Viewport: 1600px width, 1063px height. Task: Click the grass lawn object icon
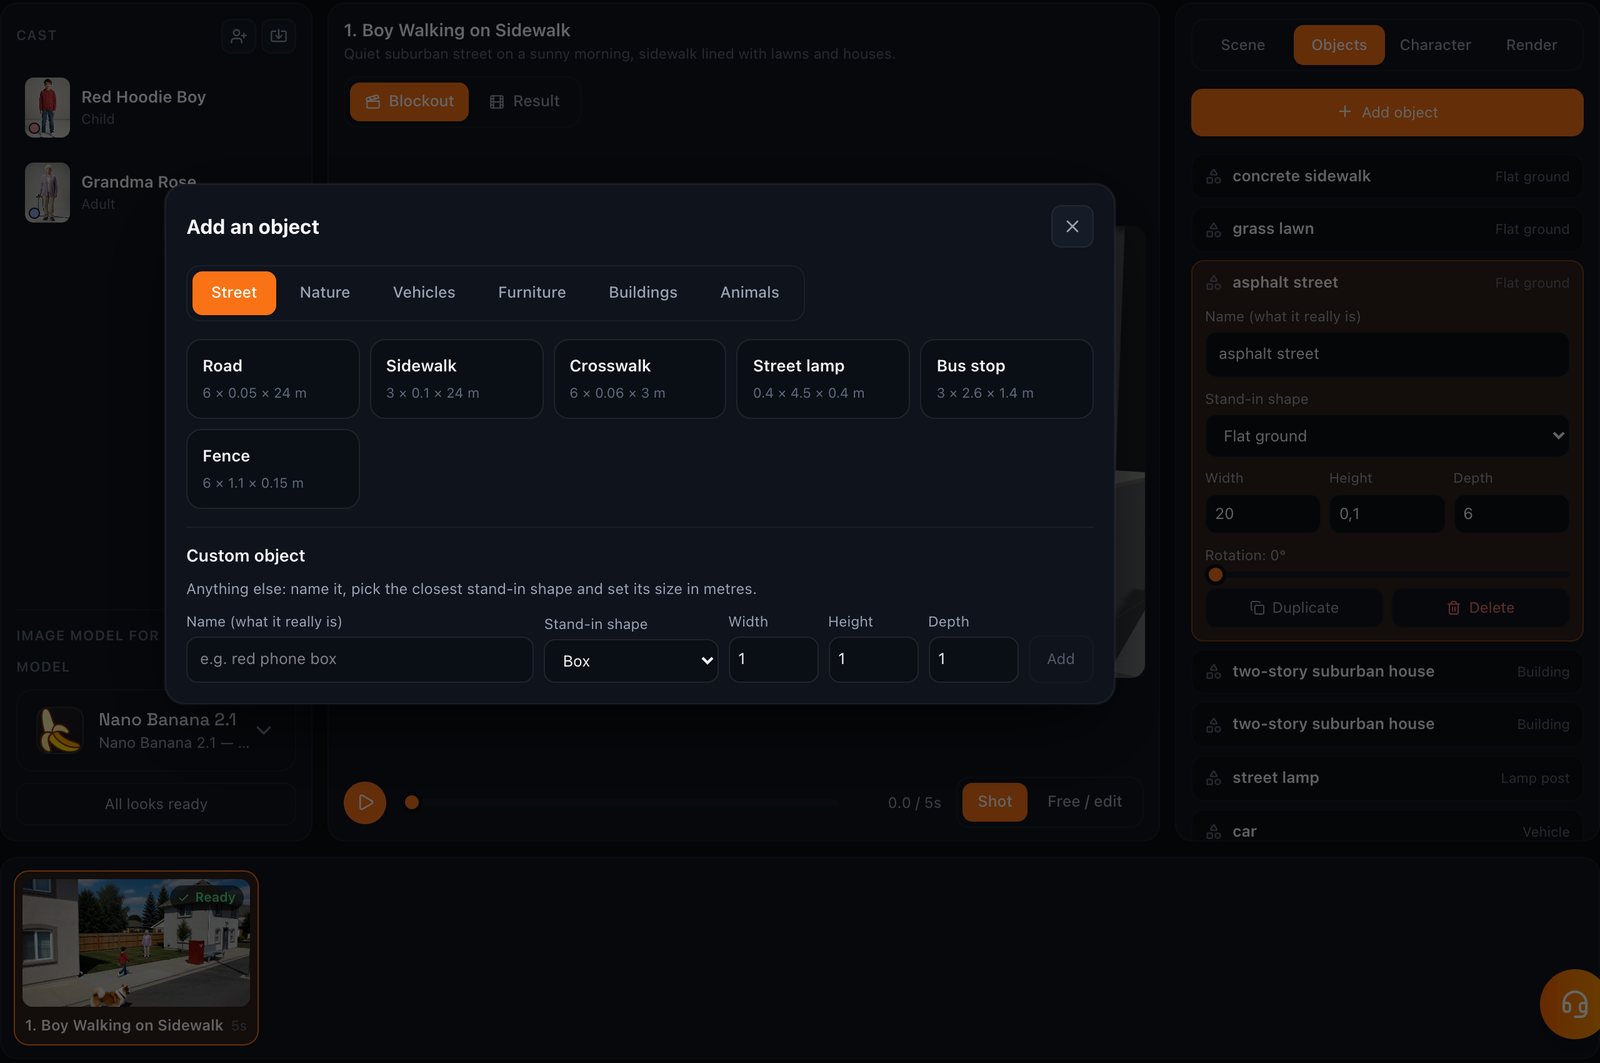coord(1213,230)
